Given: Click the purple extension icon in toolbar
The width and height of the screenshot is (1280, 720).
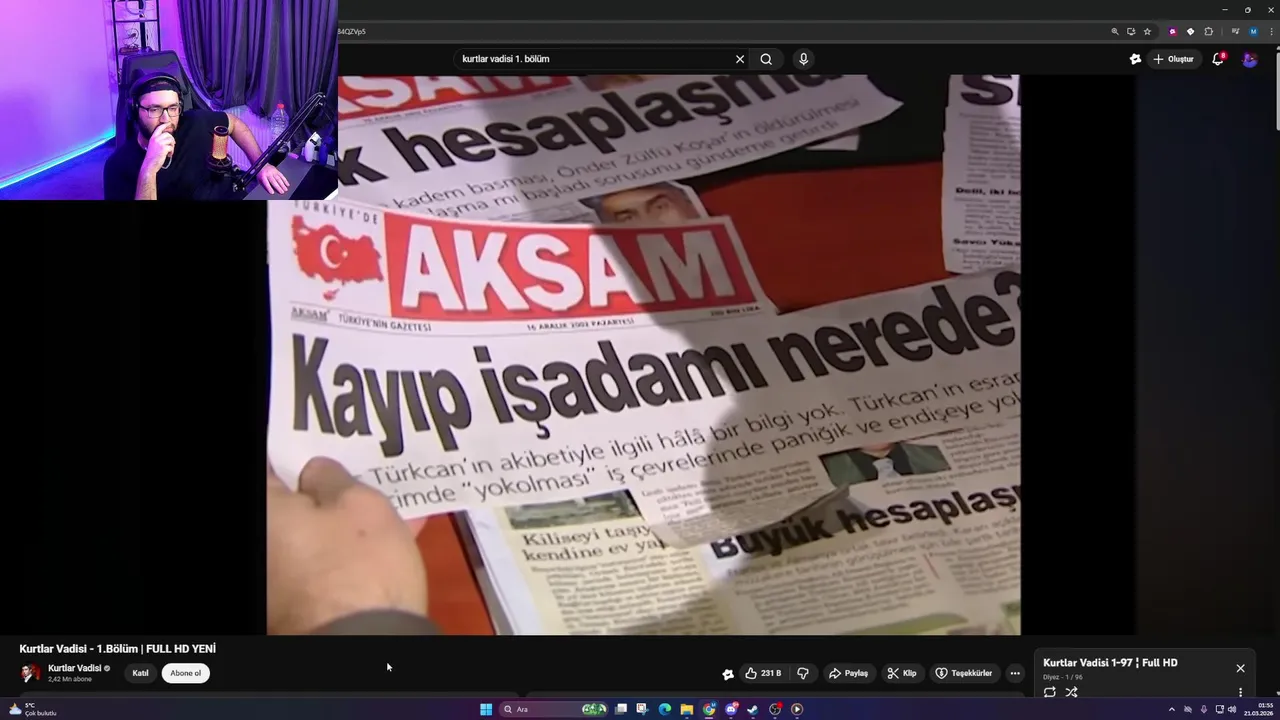Looking at the screenshot, I should 1173,31.
